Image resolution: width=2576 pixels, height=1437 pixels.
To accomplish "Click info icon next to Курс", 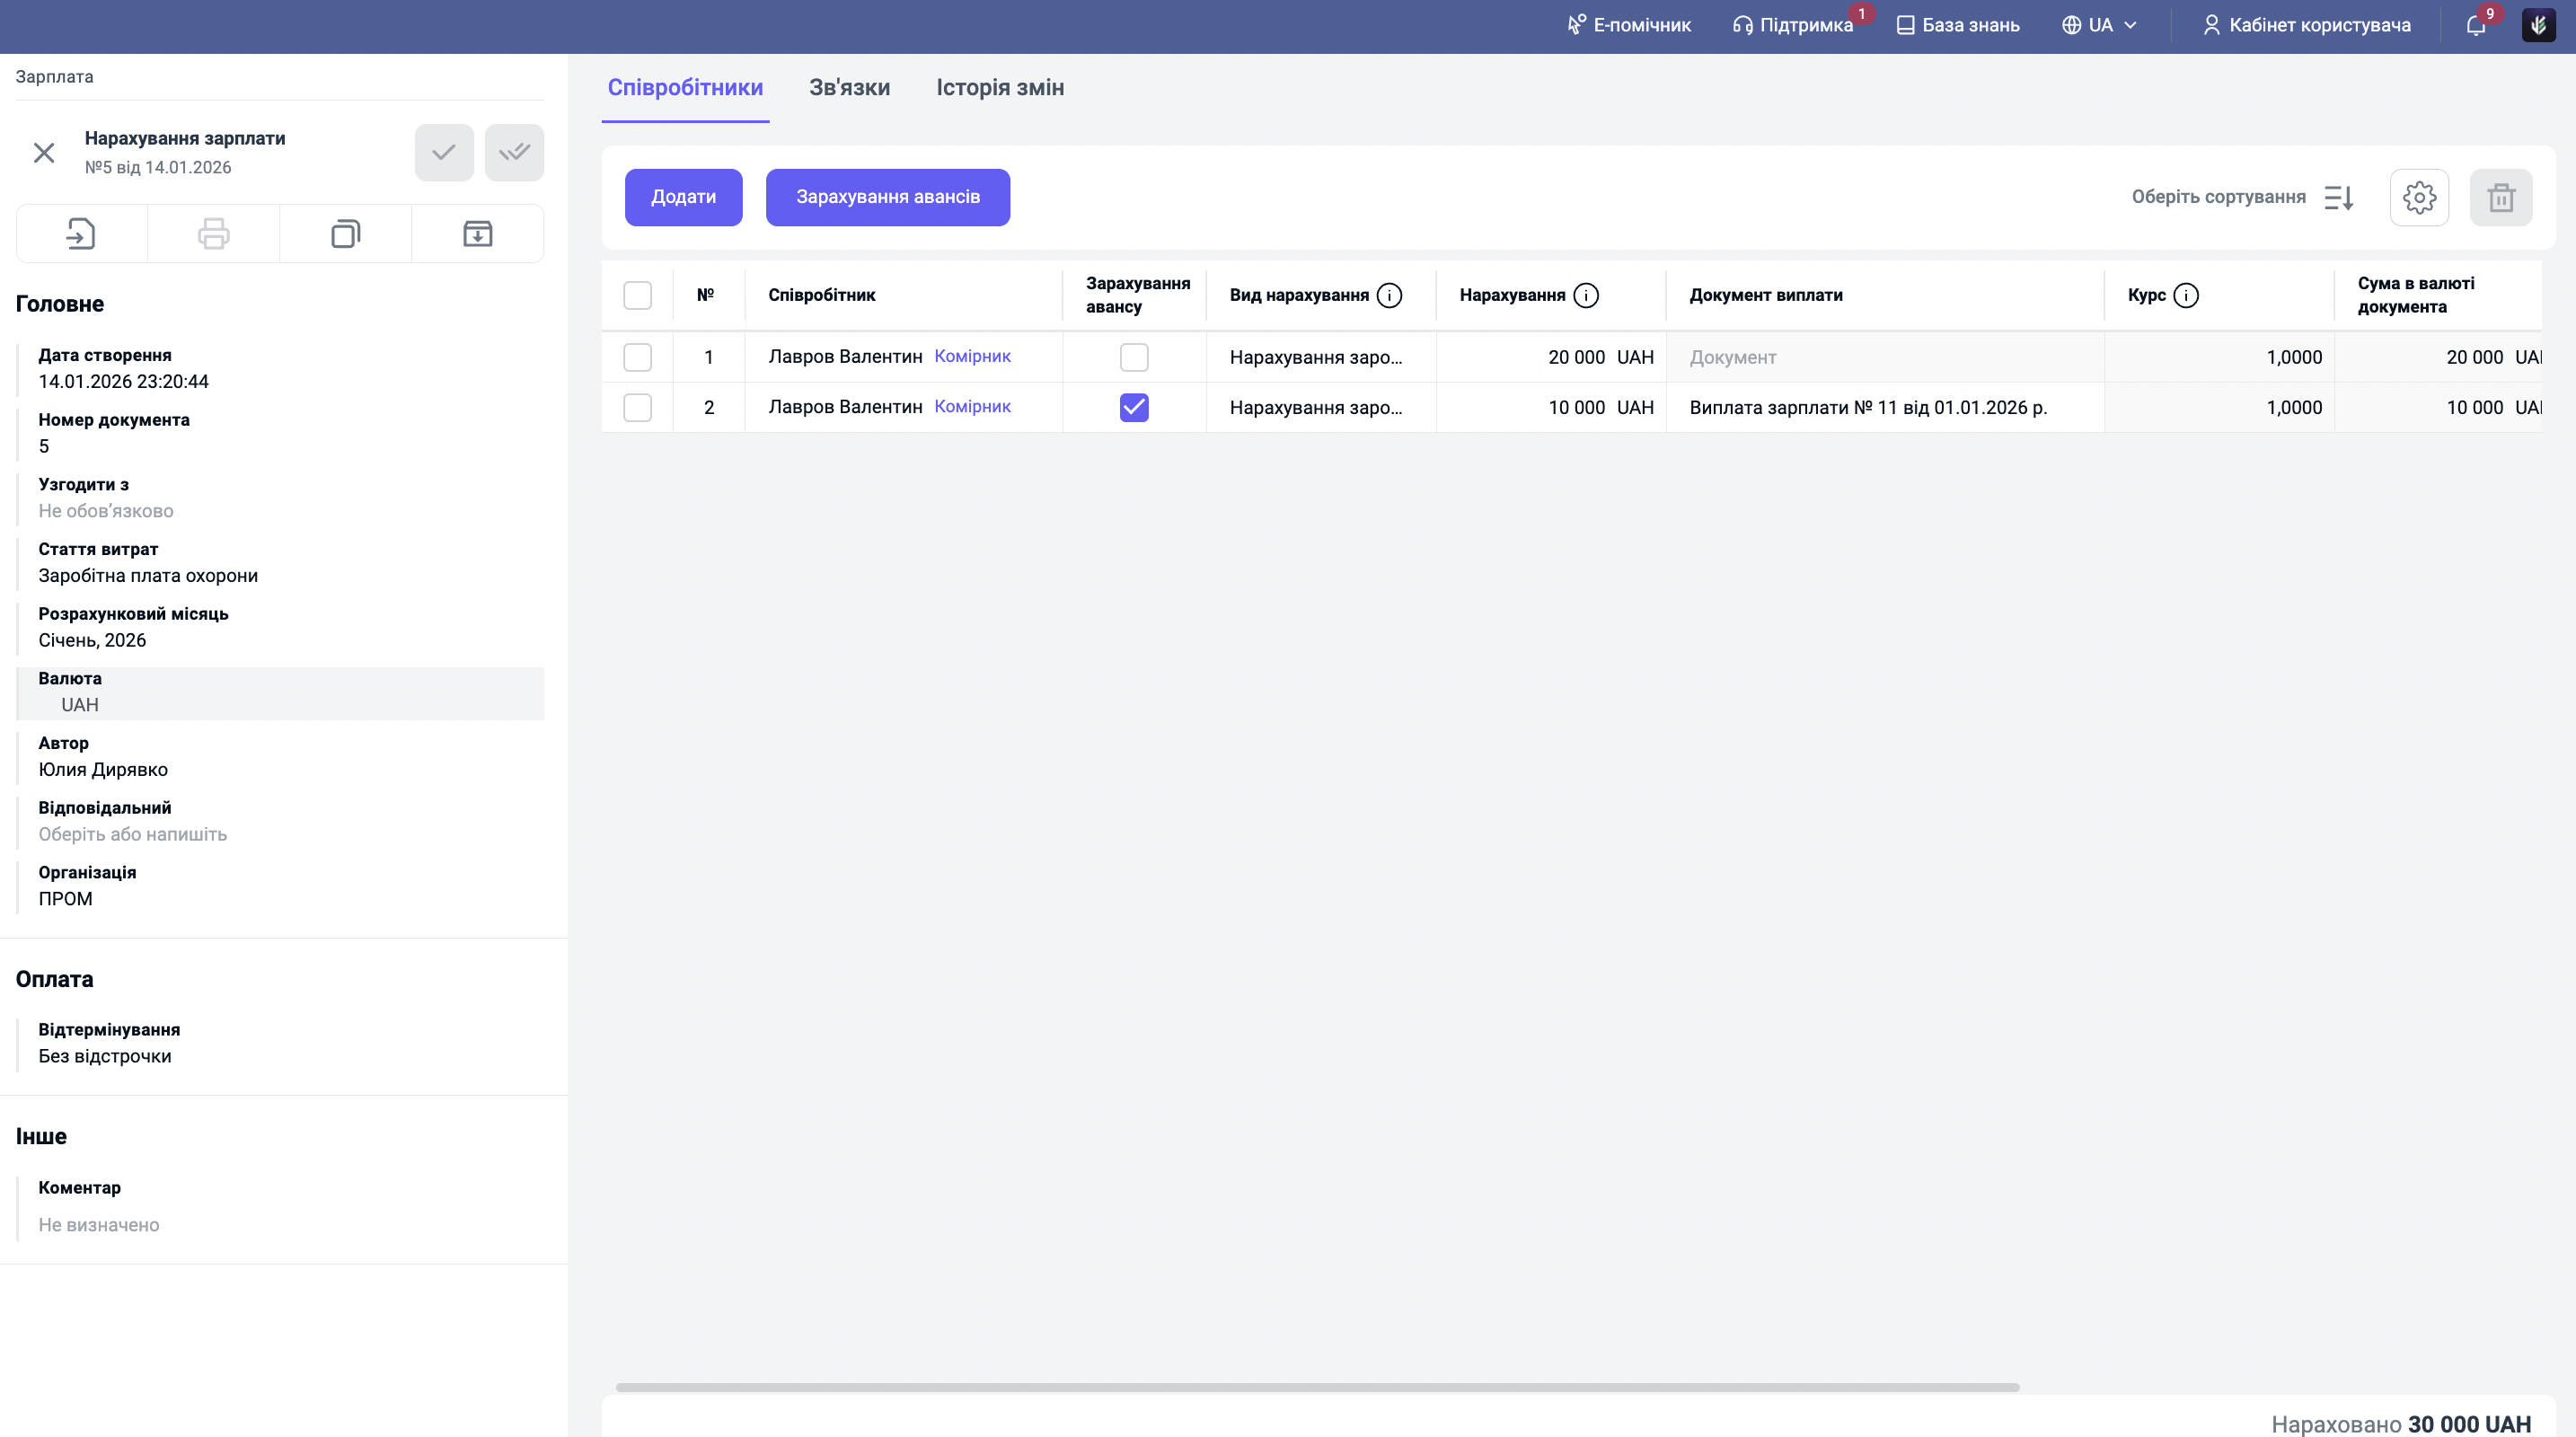I will pyautogui.click(x=2186, y=295).
